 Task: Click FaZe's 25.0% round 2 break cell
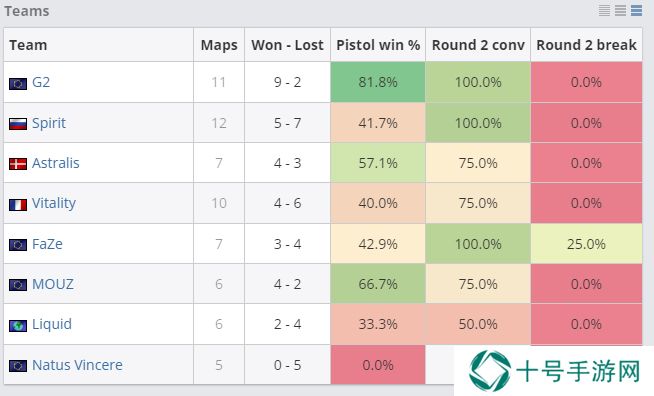586,244
